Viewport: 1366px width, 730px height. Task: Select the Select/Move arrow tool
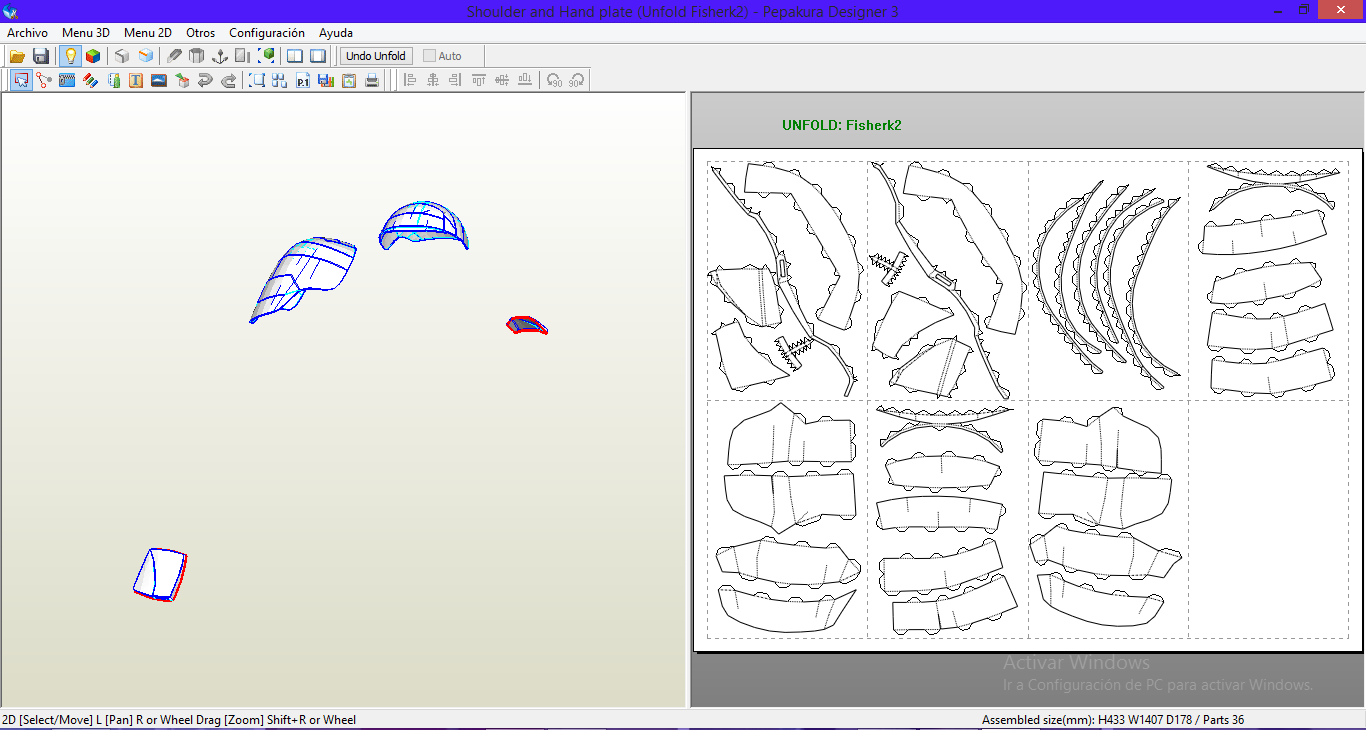coord(21,80)
